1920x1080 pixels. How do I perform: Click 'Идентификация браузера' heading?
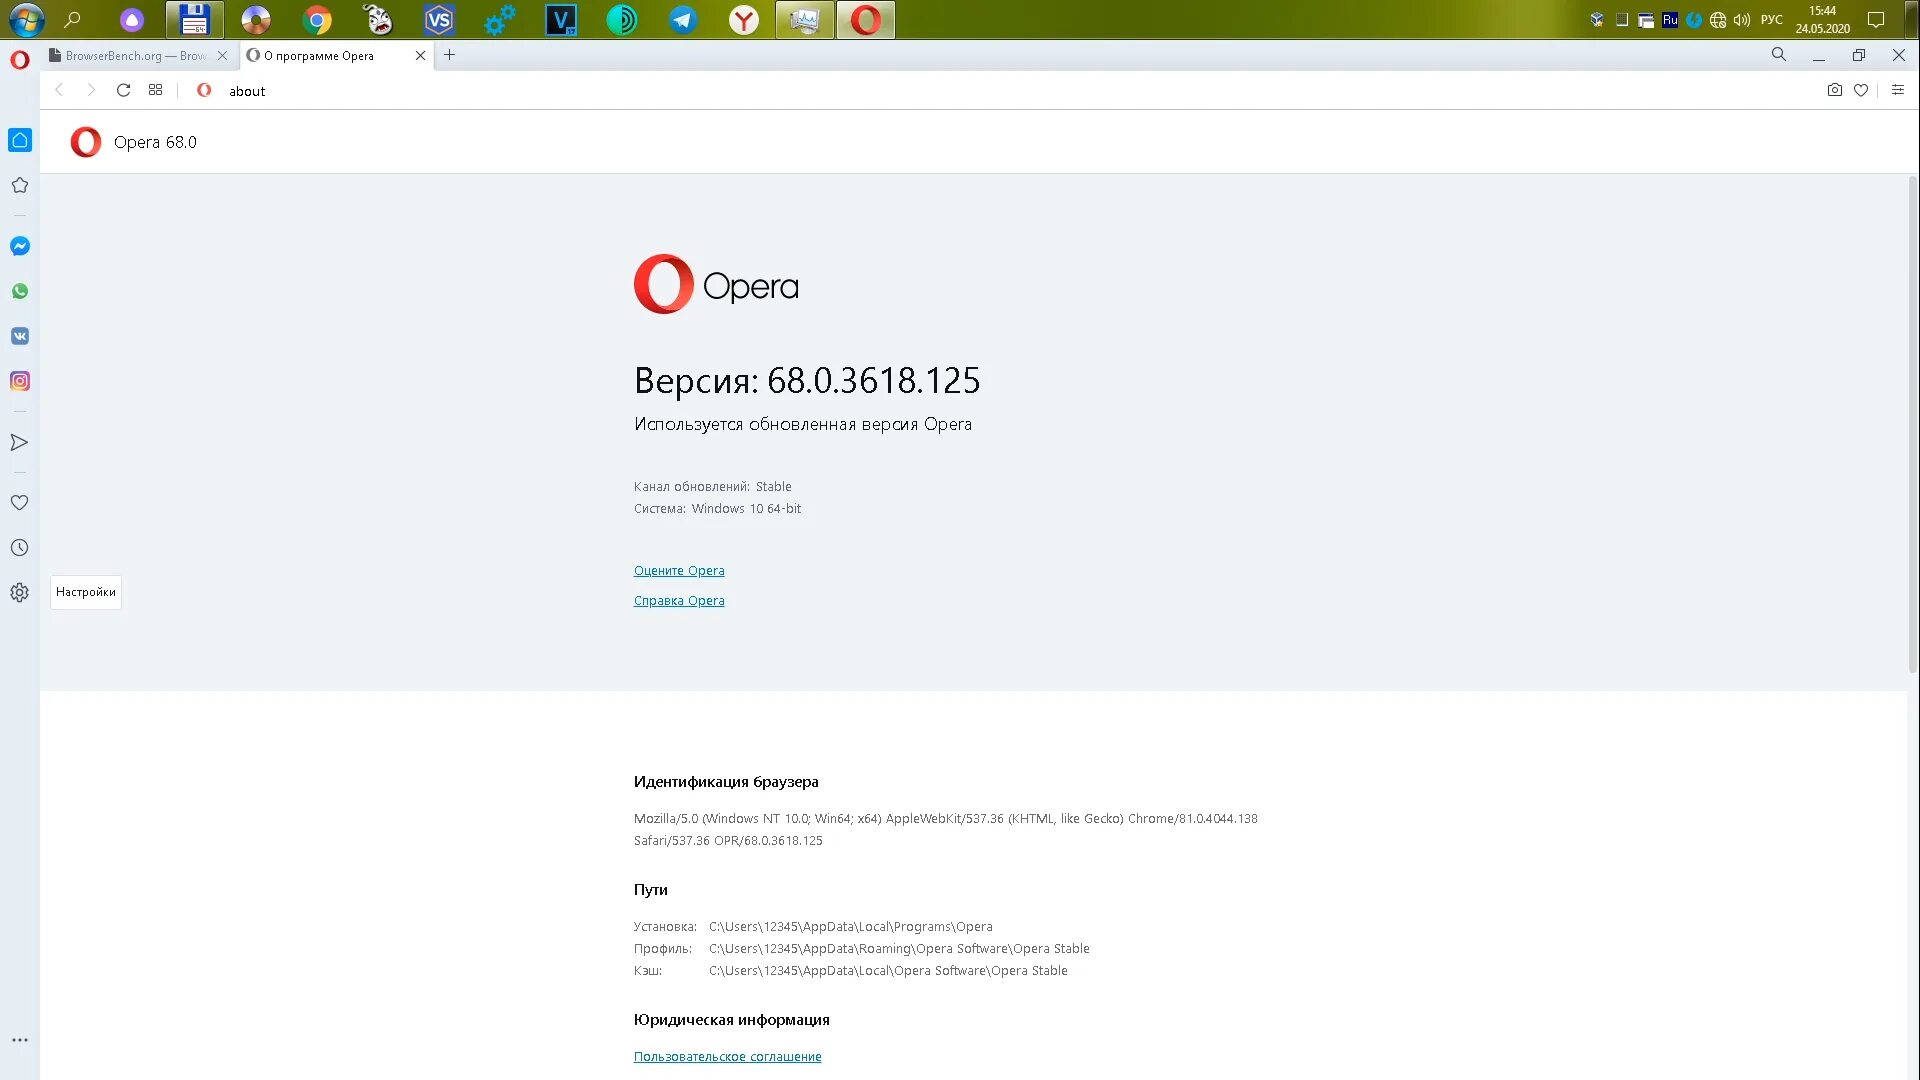point(726,782)
